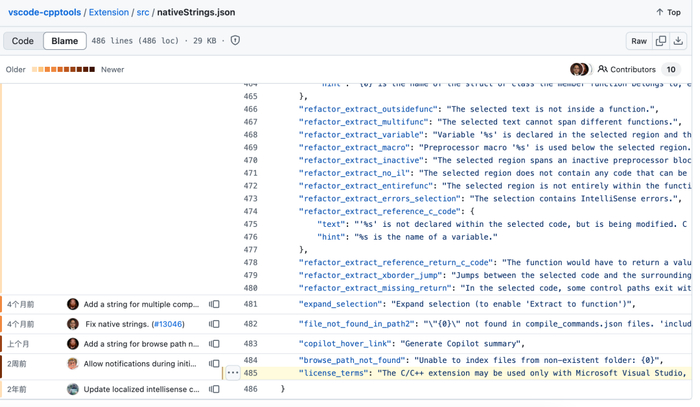
Task: View blame prior to 'Add a string for browse path' commit
Action: click(214, 344)
